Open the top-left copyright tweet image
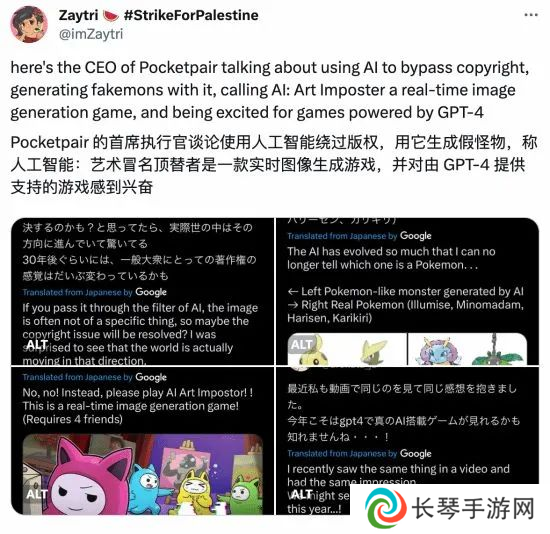The width and height of the screenshot is (550, 534). pos(142,291)
